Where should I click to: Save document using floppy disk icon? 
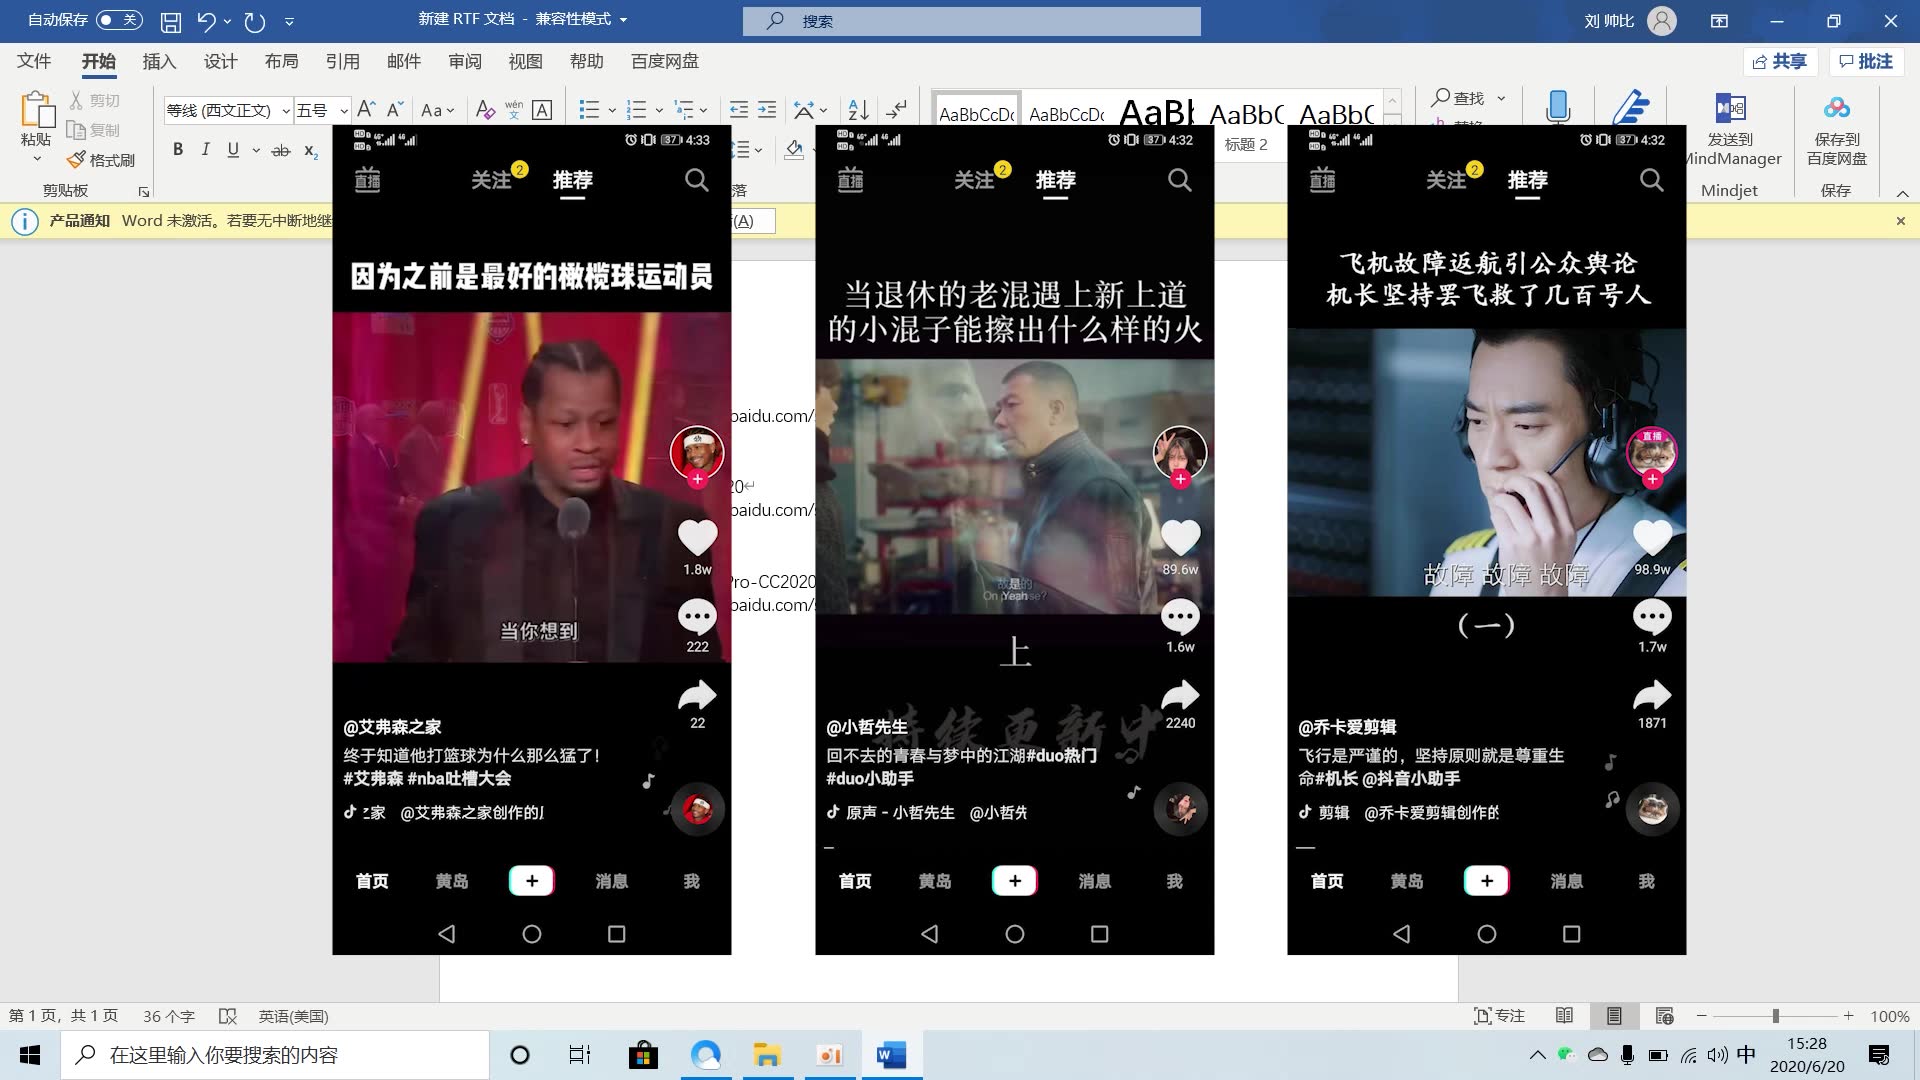171,21
